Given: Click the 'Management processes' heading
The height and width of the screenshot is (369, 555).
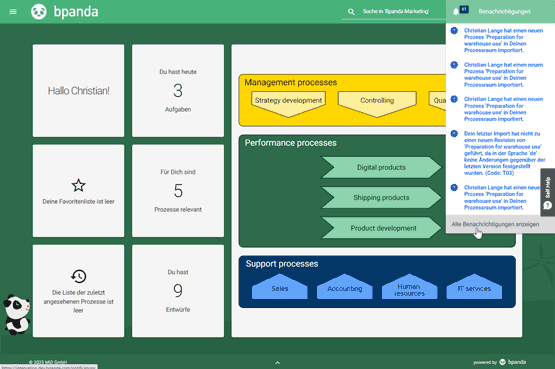Looking at the screenshot, I should (x=291, y=82).
